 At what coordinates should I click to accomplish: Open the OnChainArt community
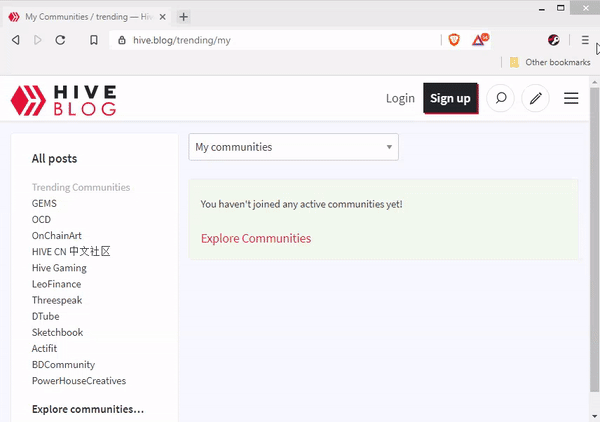[x=57, y=235]
